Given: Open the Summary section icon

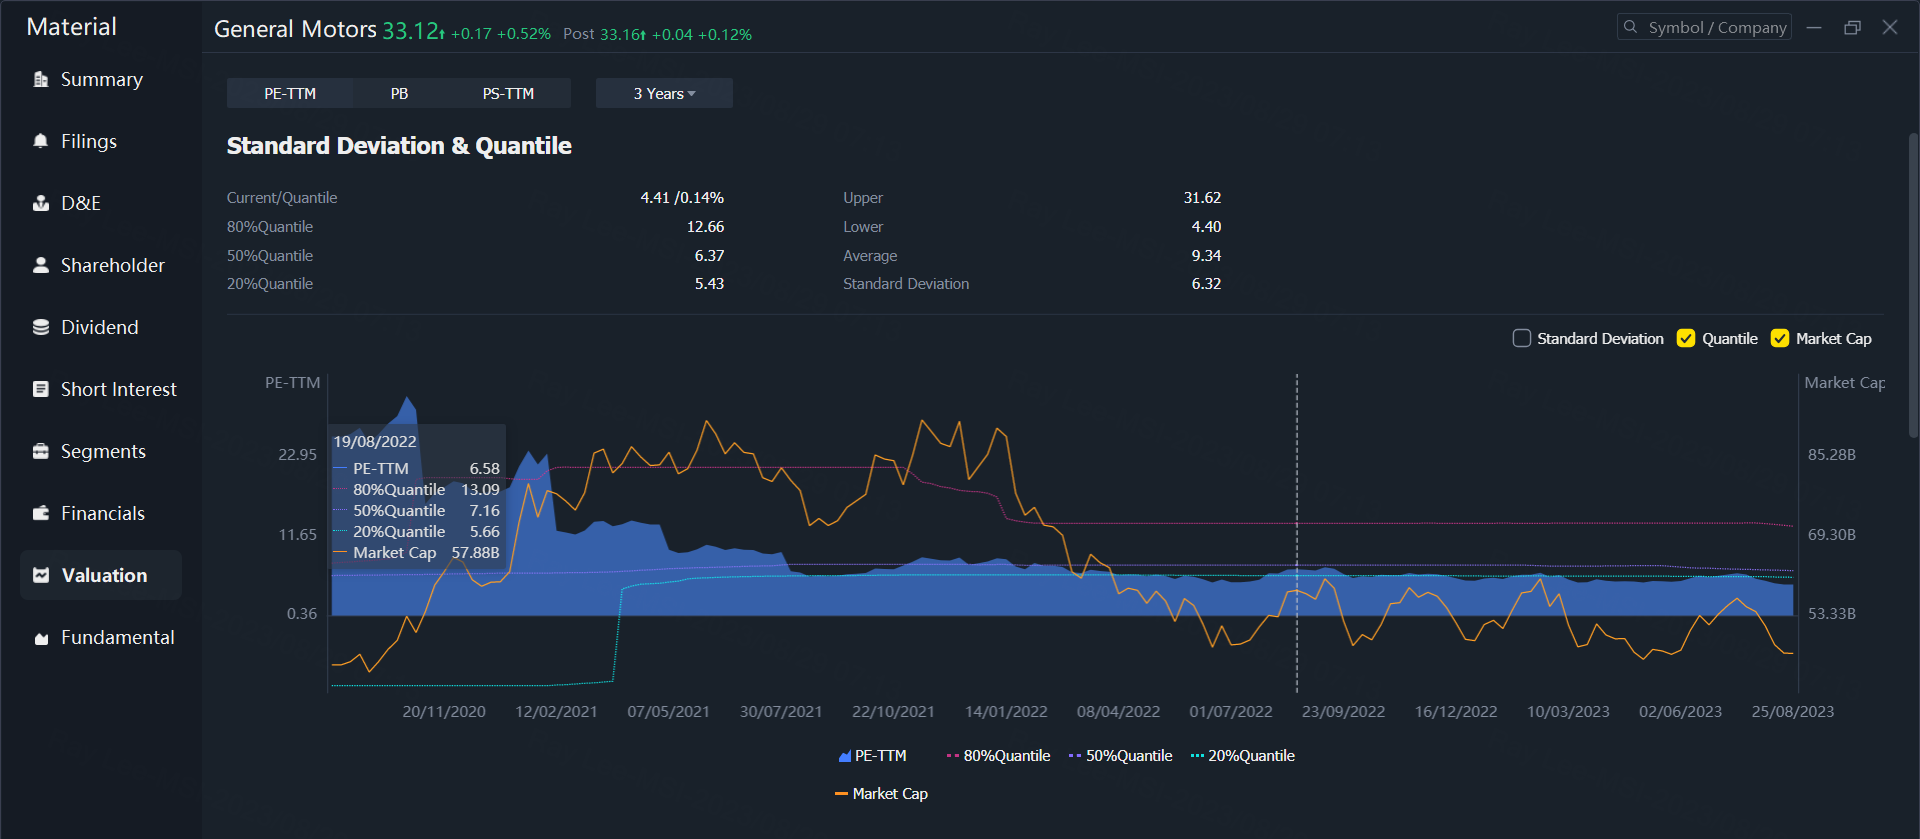Looking at the screenshot, I should pyautogui.click(x=41, y=79).
